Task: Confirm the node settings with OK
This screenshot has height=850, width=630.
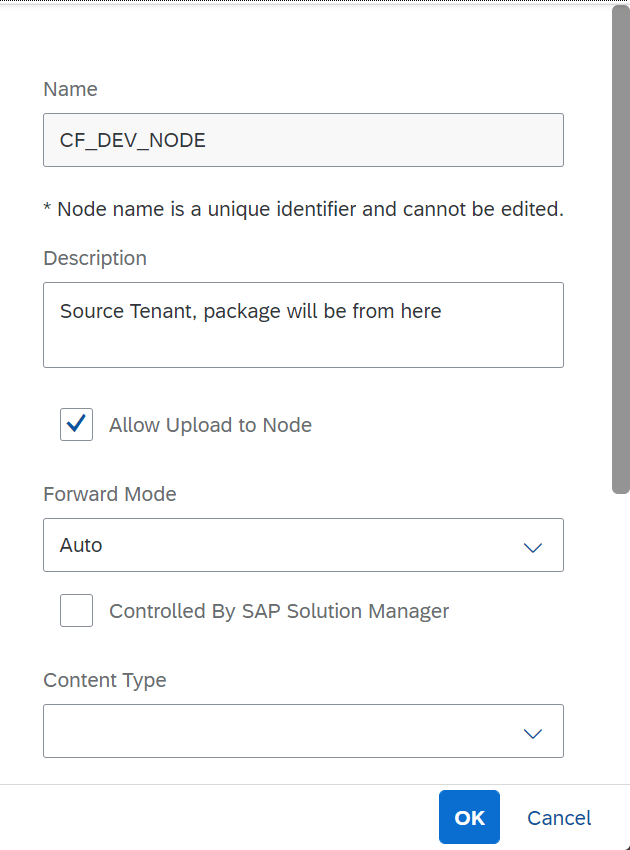Action: point(469,817)
